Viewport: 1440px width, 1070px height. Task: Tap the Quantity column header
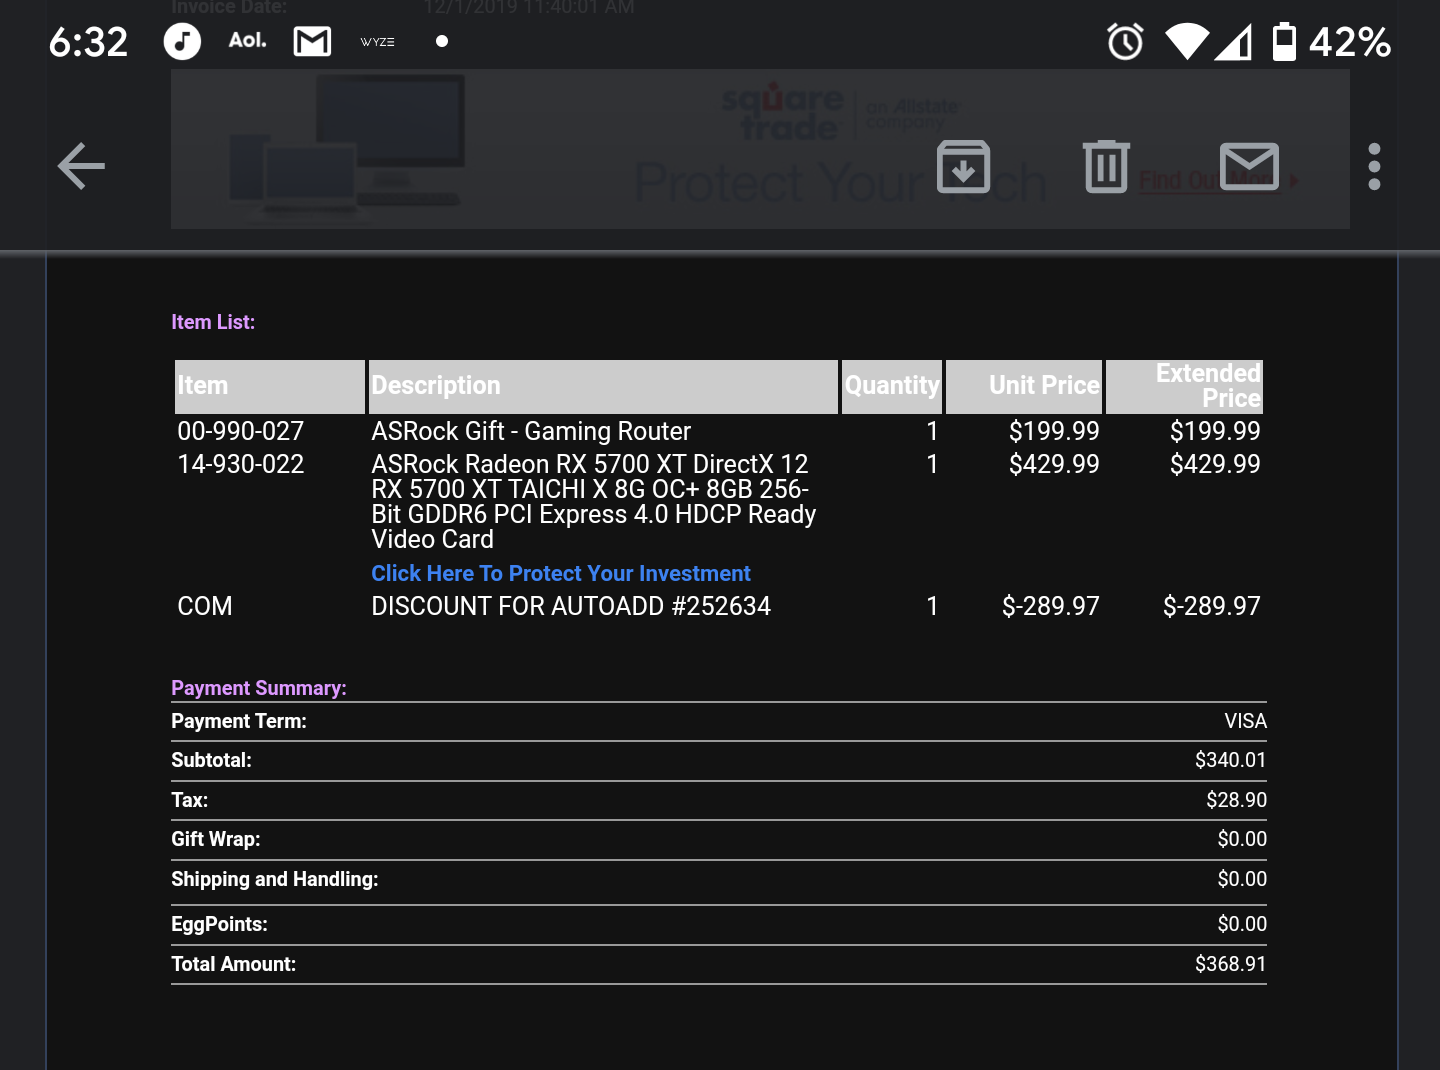tap(892, 386)
